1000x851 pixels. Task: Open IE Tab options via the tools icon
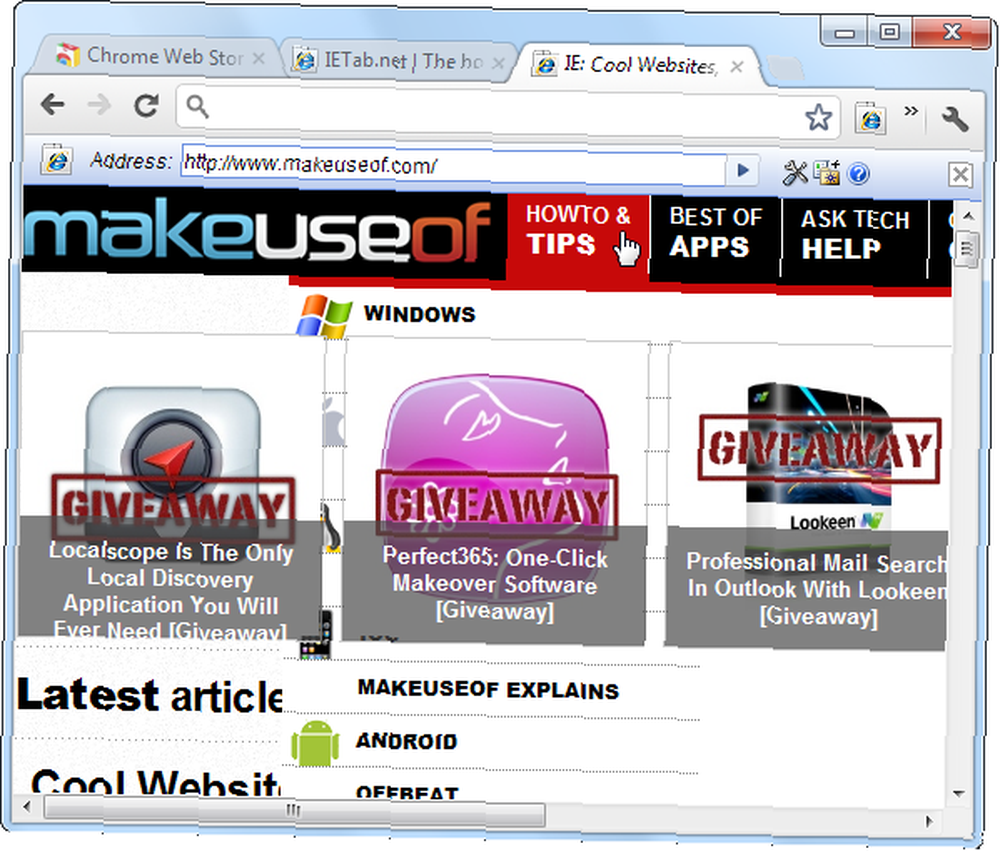click(x=795, y=173)
